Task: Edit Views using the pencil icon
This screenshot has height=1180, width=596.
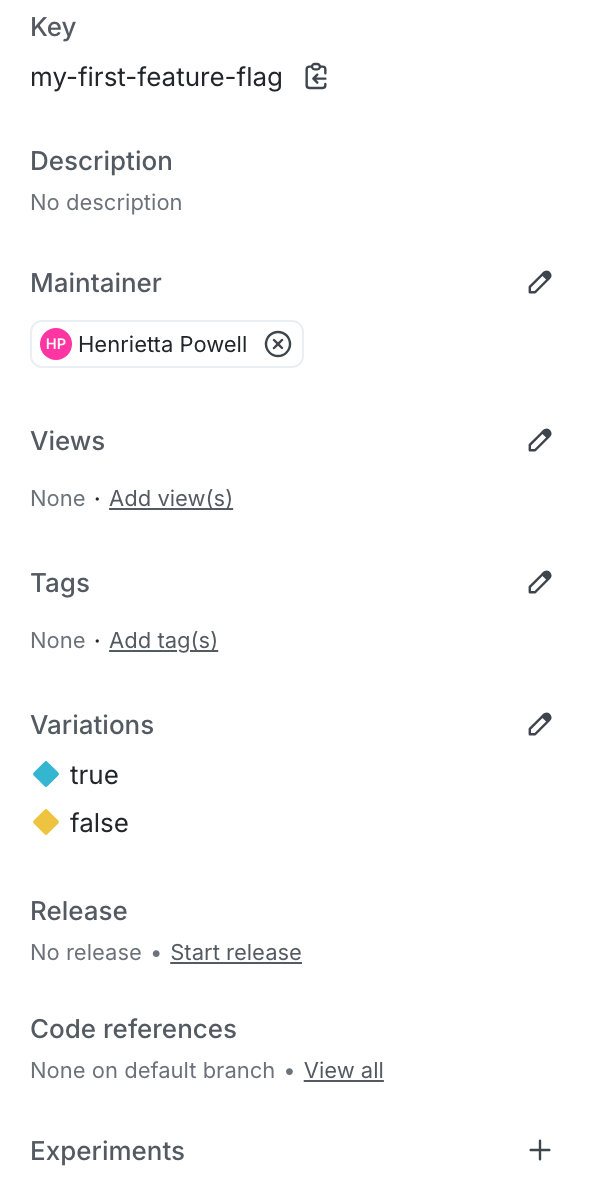Action: point(540,439)
